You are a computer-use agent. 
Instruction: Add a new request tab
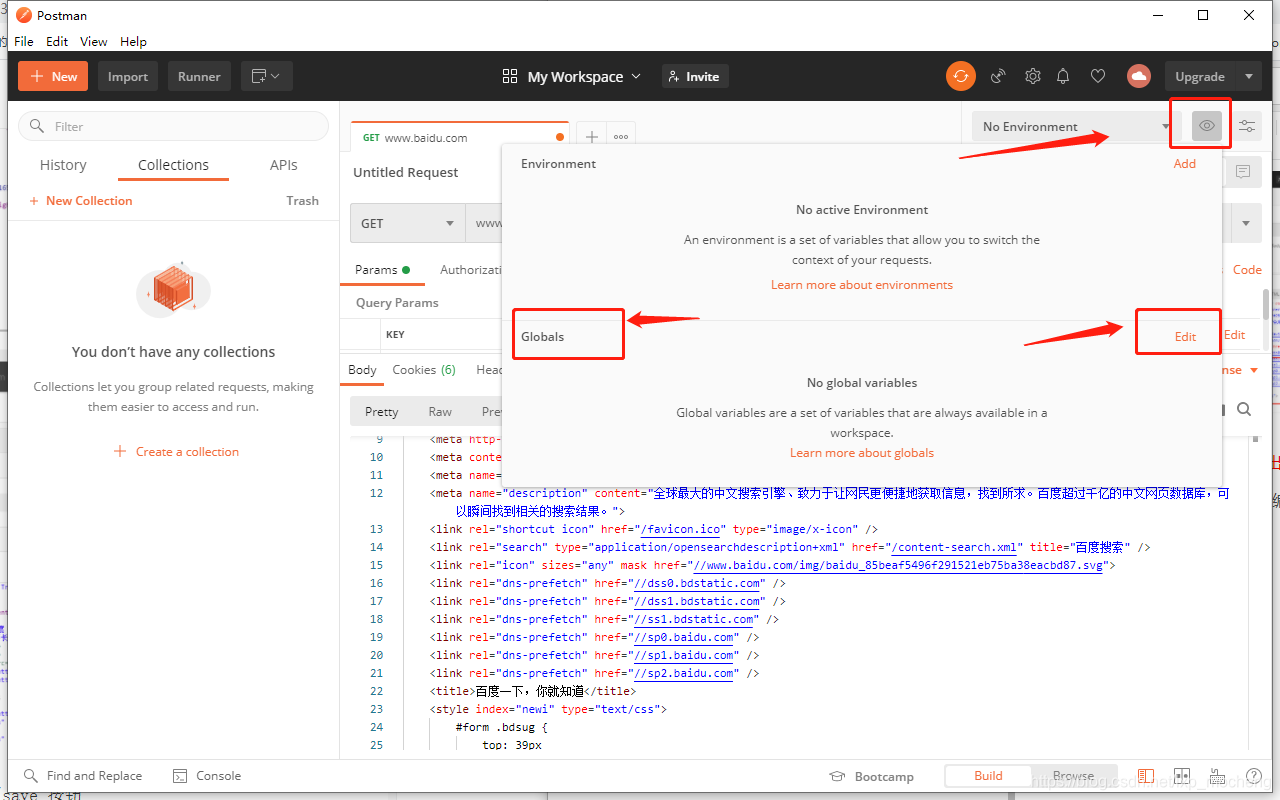point(591,137)
